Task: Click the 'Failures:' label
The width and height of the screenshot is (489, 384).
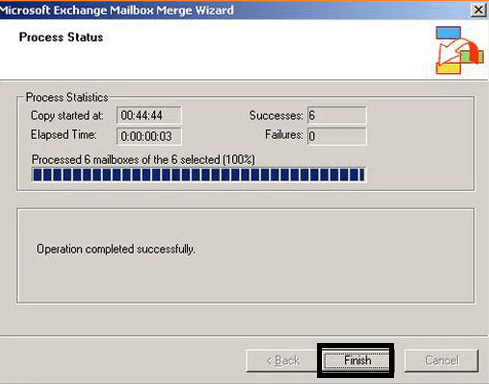Action: (284, 135)
